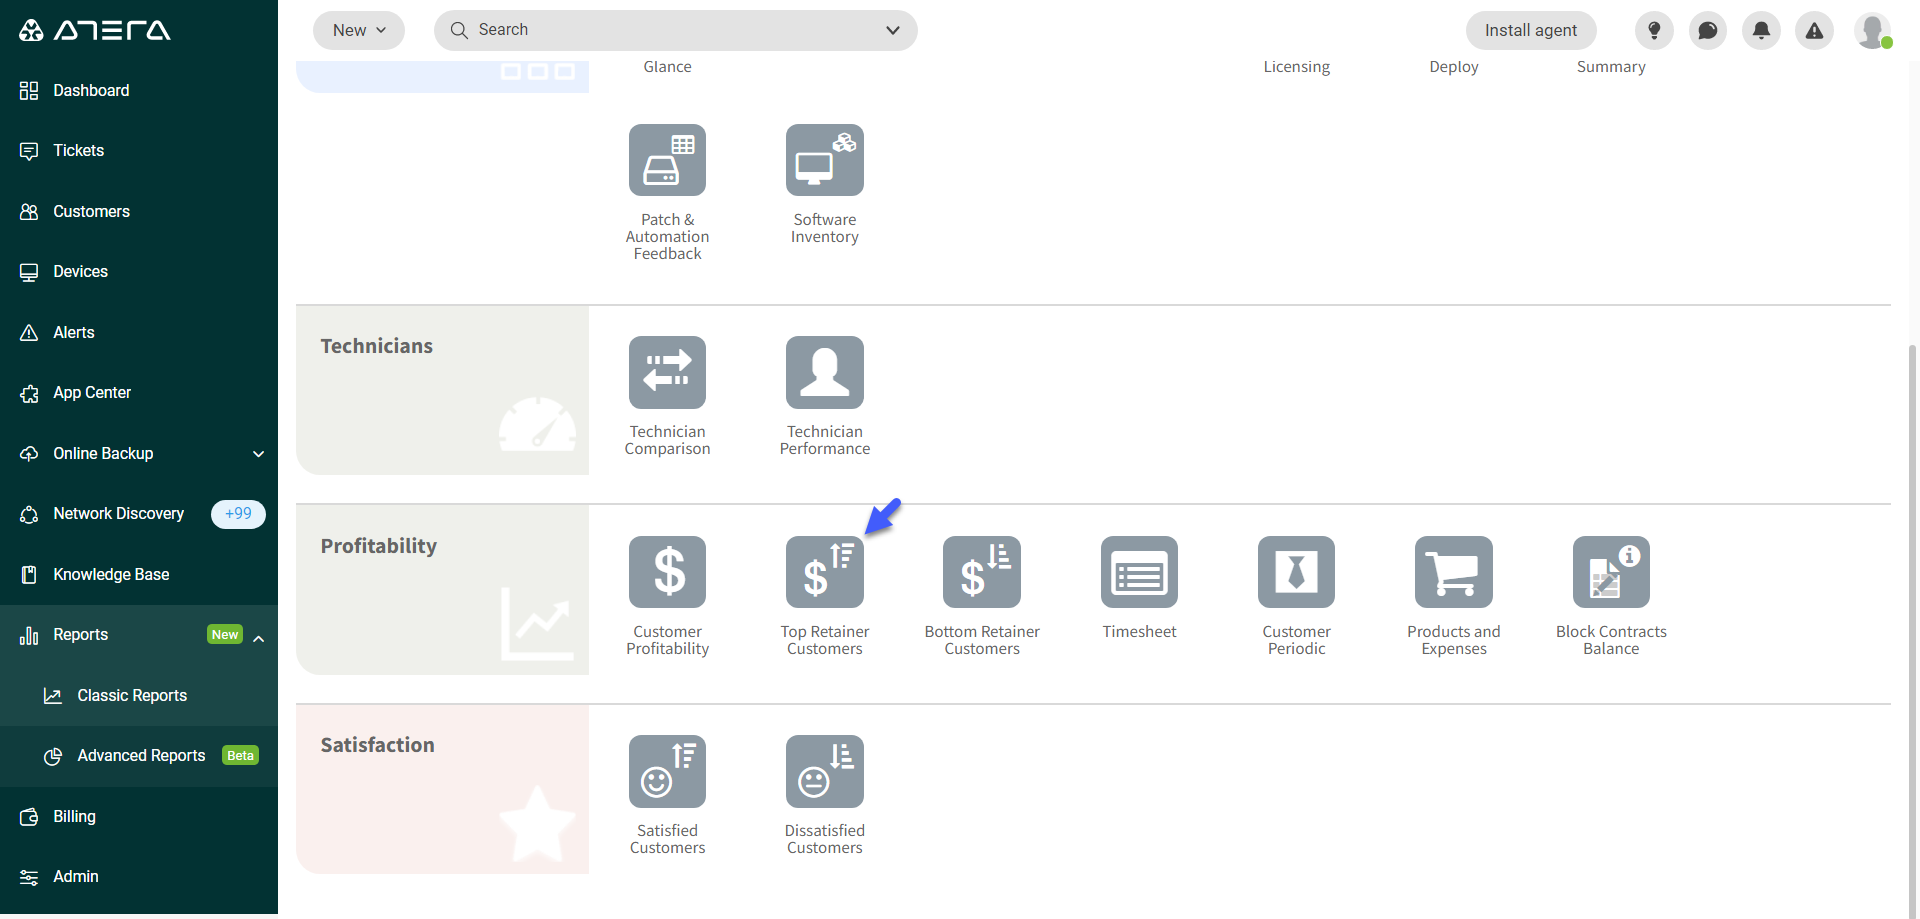Click the Atera logo
1920x919 pixels.
[x=95, y=30]
